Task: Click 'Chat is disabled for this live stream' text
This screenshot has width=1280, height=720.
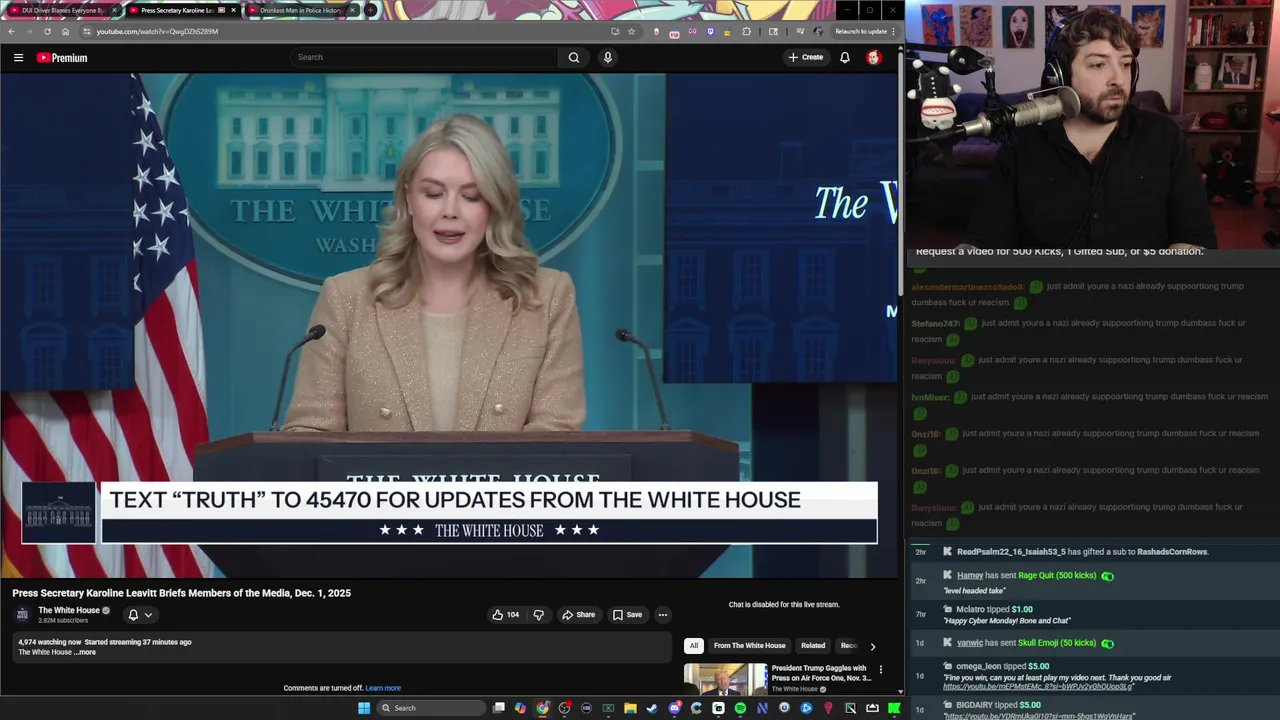Action: click(784, 604)
